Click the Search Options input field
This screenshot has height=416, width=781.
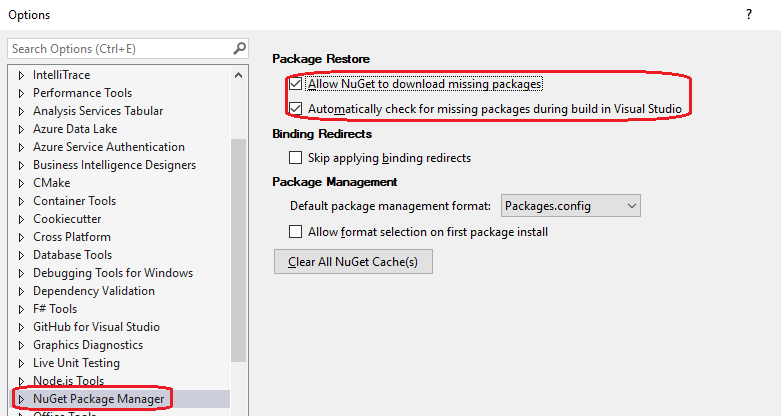(120, 49)
